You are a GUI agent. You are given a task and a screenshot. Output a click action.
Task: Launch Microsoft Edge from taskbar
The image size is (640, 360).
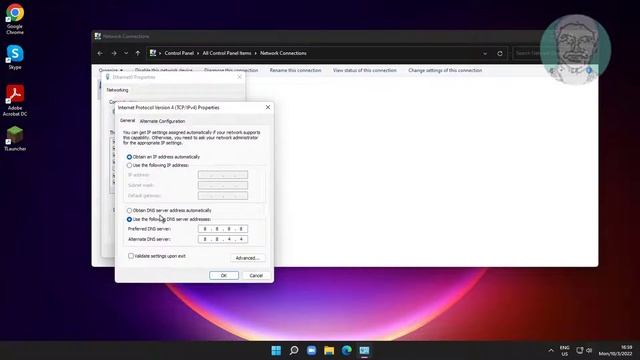[347, 351]
